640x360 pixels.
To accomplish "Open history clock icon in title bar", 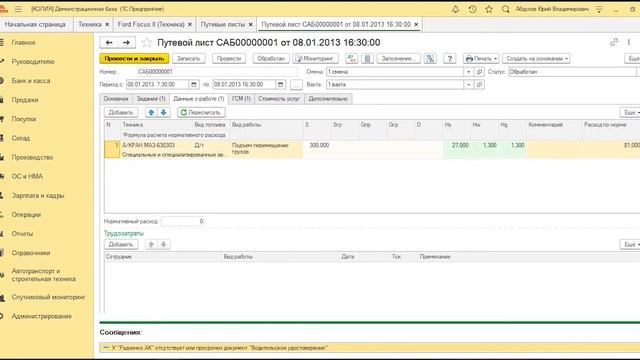I will click(472, 9).
